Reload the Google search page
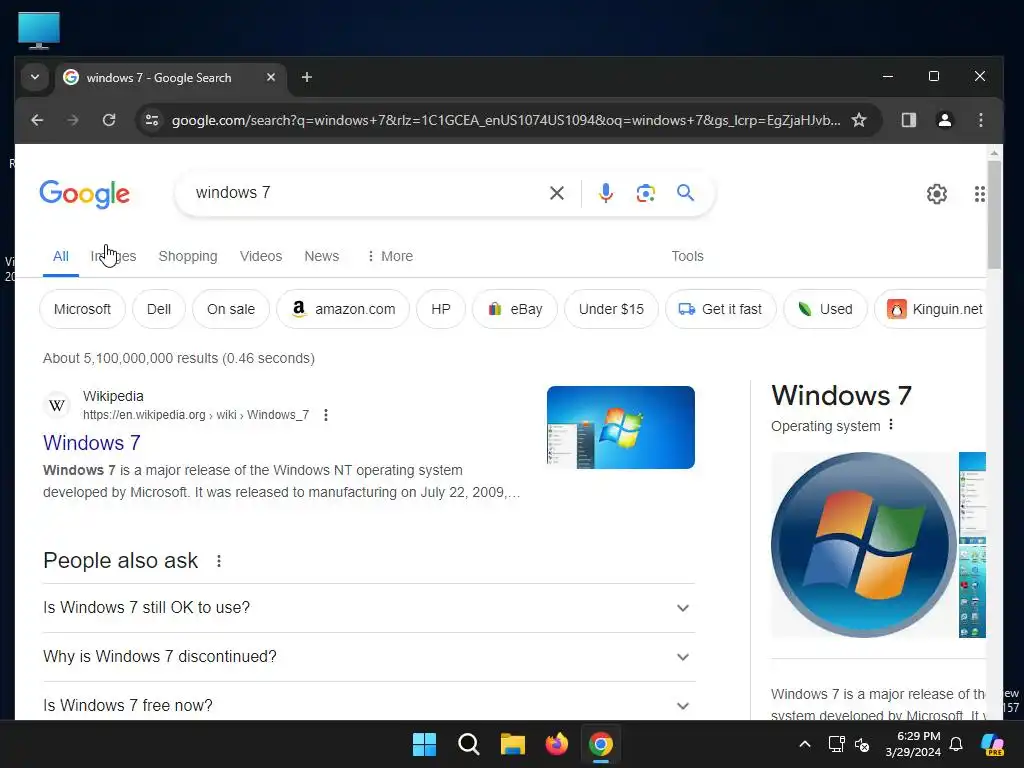The image size is (1024, 768). pos(109,120)
